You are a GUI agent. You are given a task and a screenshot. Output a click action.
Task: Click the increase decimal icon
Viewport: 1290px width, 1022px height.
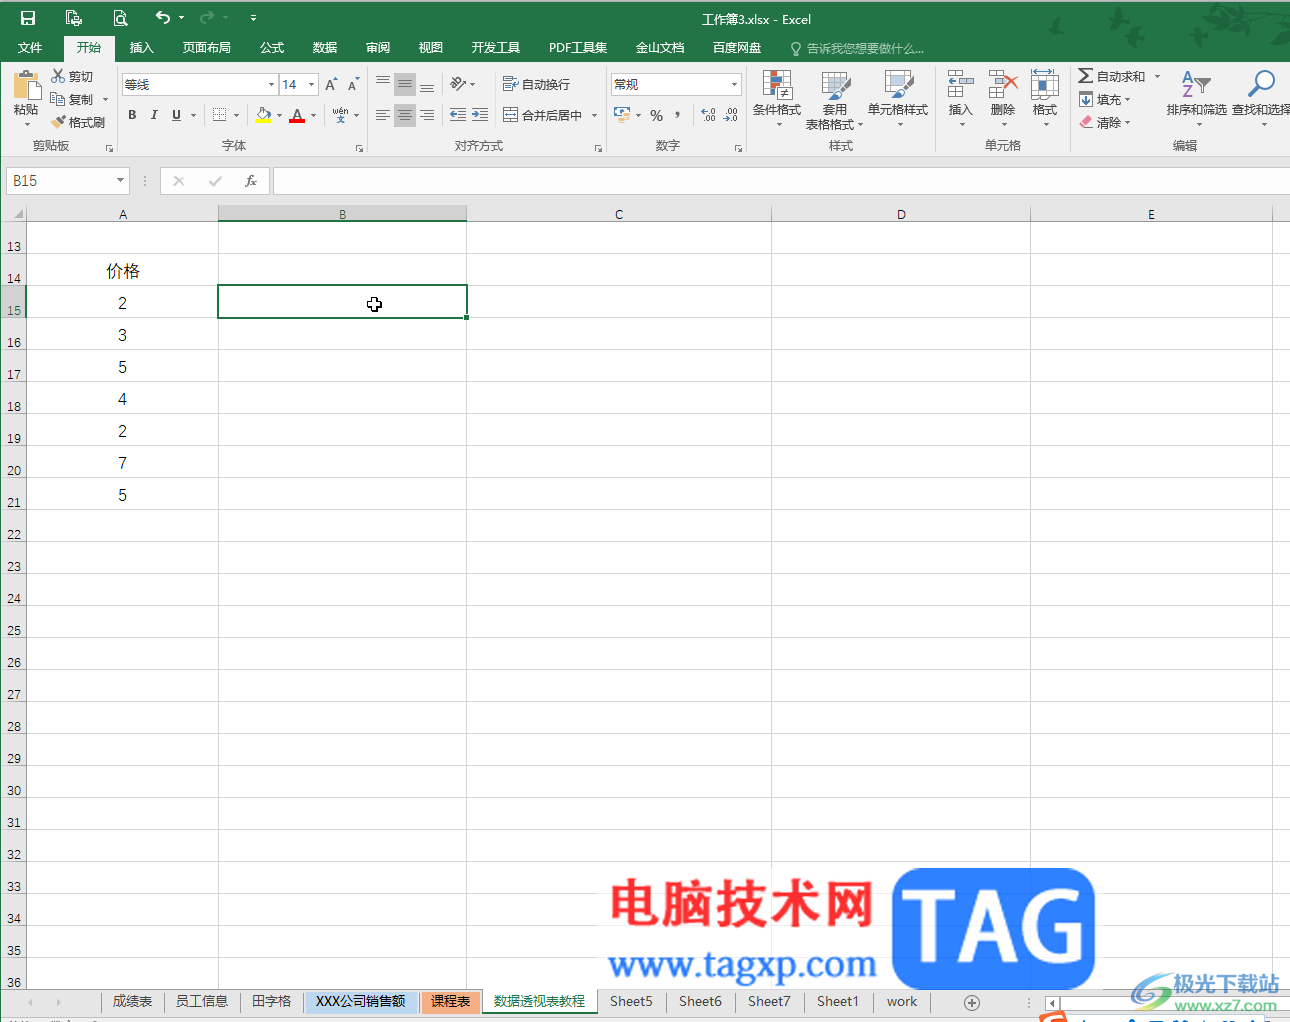point(709,115)
